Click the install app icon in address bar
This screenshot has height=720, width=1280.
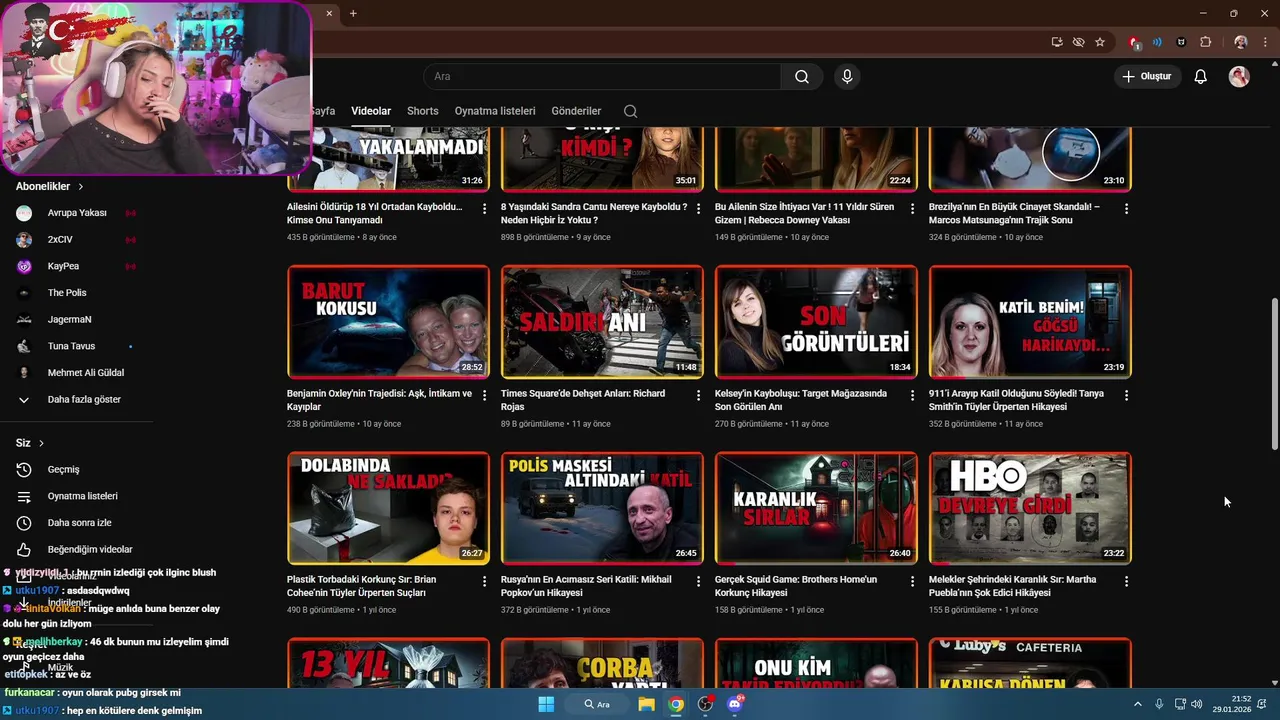point(1057,42)
